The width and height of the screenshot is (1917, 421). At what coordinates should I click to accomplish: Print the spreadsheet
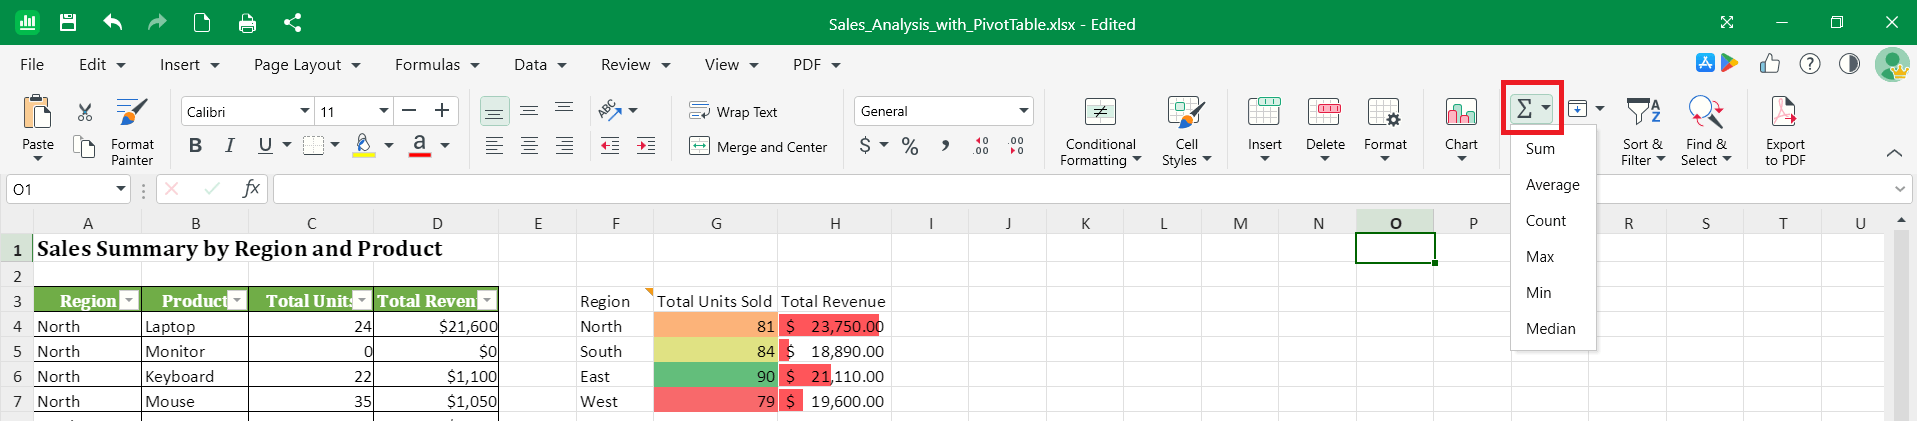(247, 23)
